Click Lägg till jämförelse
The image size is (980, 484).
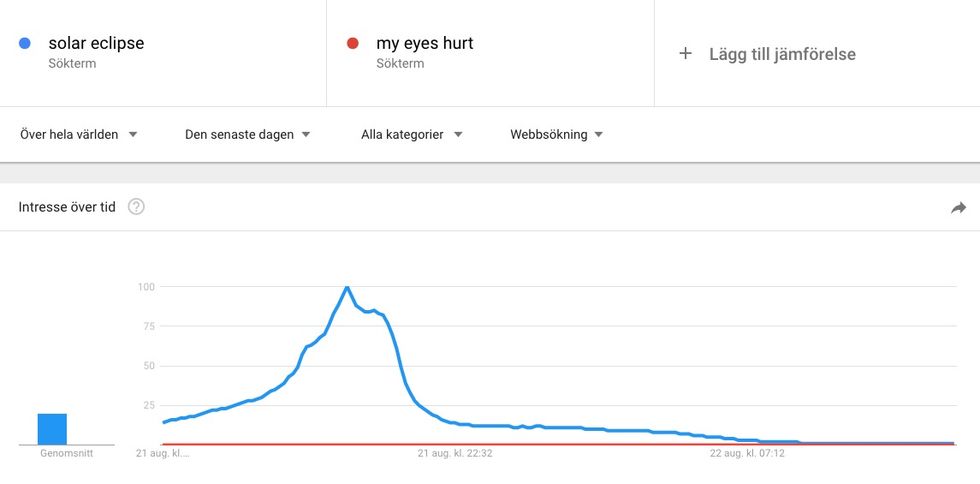782,54
